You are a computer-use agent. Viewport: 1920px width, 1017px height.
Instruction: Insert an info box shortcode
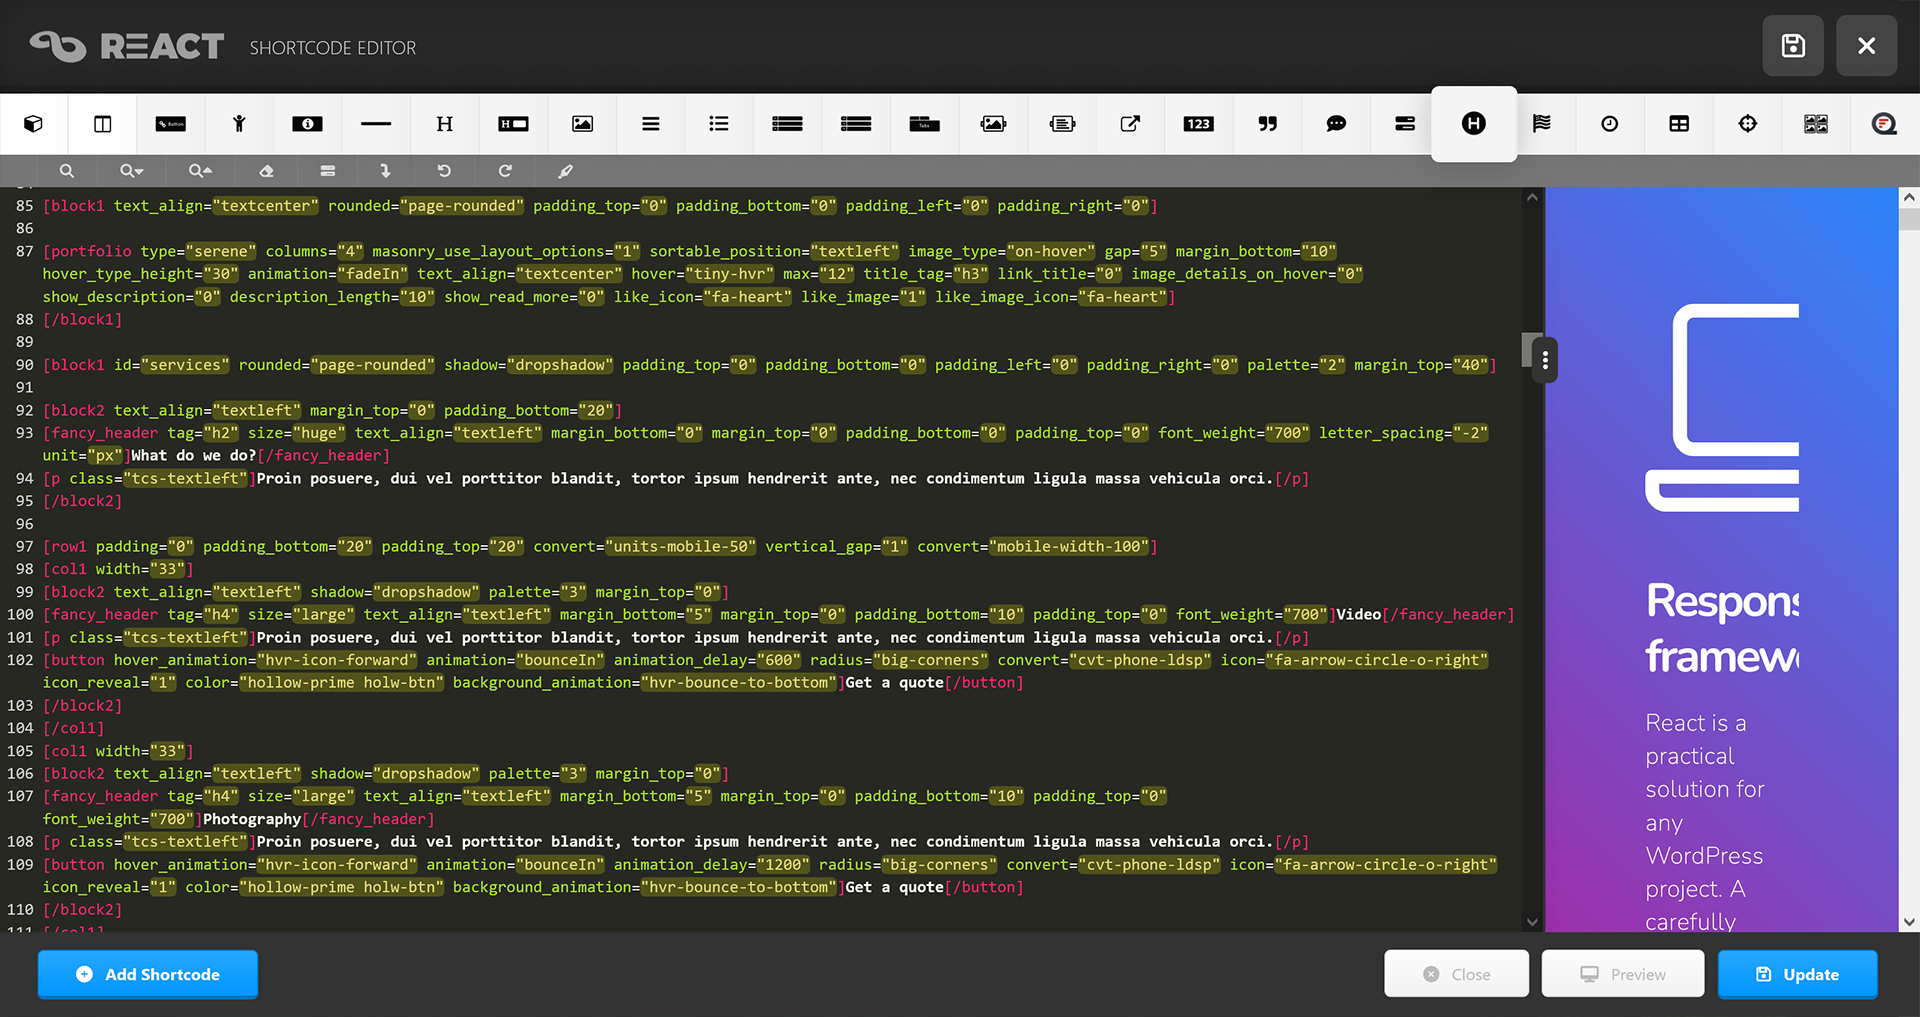pos(307,124)
